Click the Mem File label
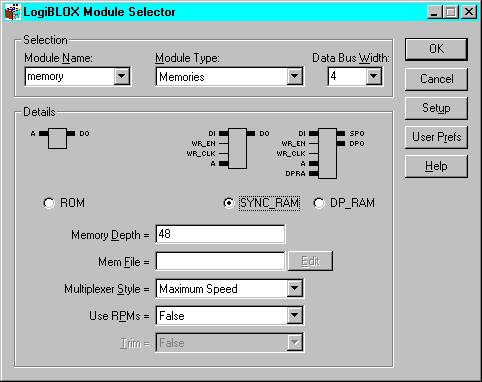Screen dimensions: 482x382 click(124, 262)
